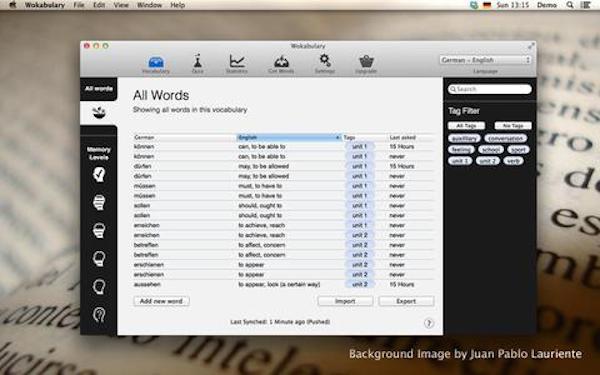Click the Upgrade basket icon
This screenshot has height=375, width=600.
366,64
